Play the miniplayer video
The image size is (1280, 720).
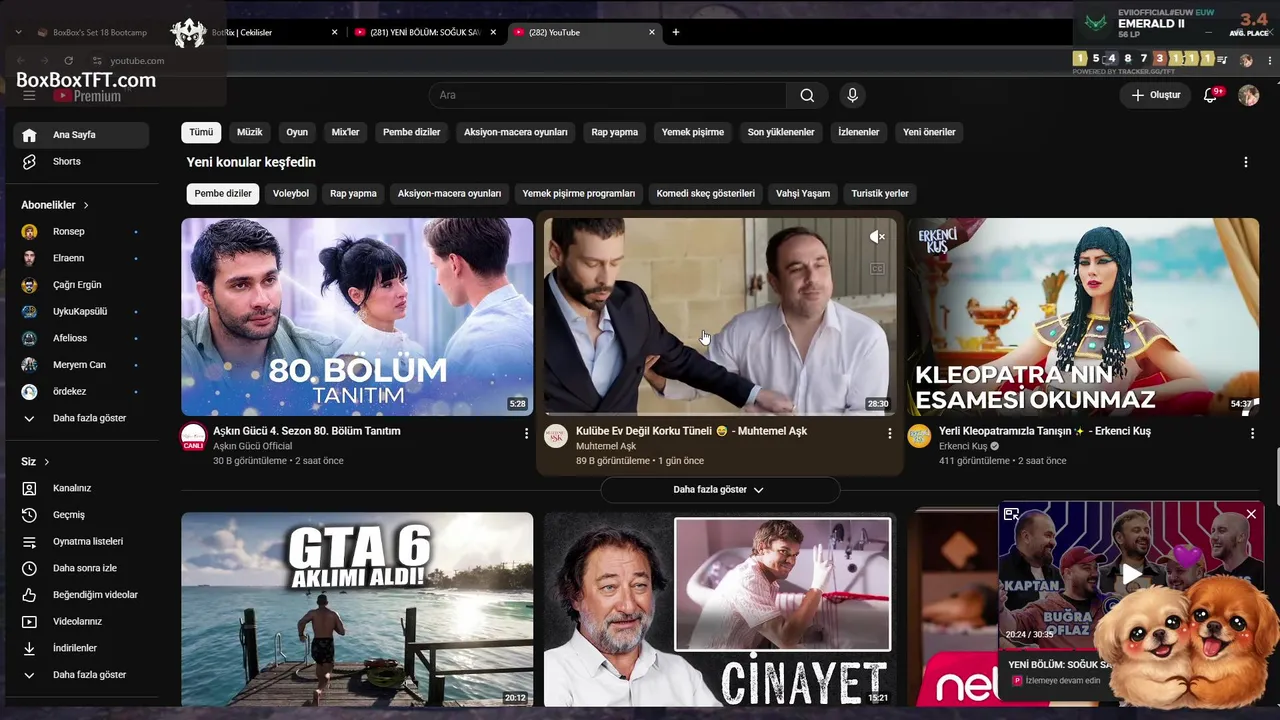pos(1131,574)
